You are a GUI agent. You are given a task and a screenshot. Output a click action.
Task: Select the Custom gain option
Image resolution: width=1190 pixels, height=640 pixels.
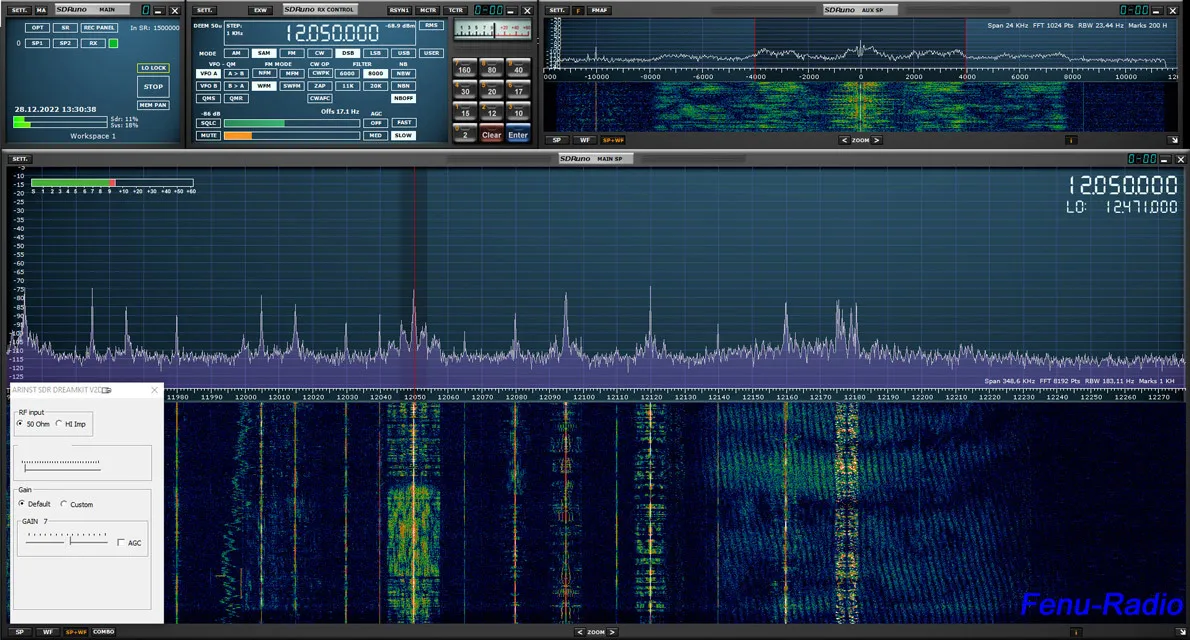coord(65,504)
